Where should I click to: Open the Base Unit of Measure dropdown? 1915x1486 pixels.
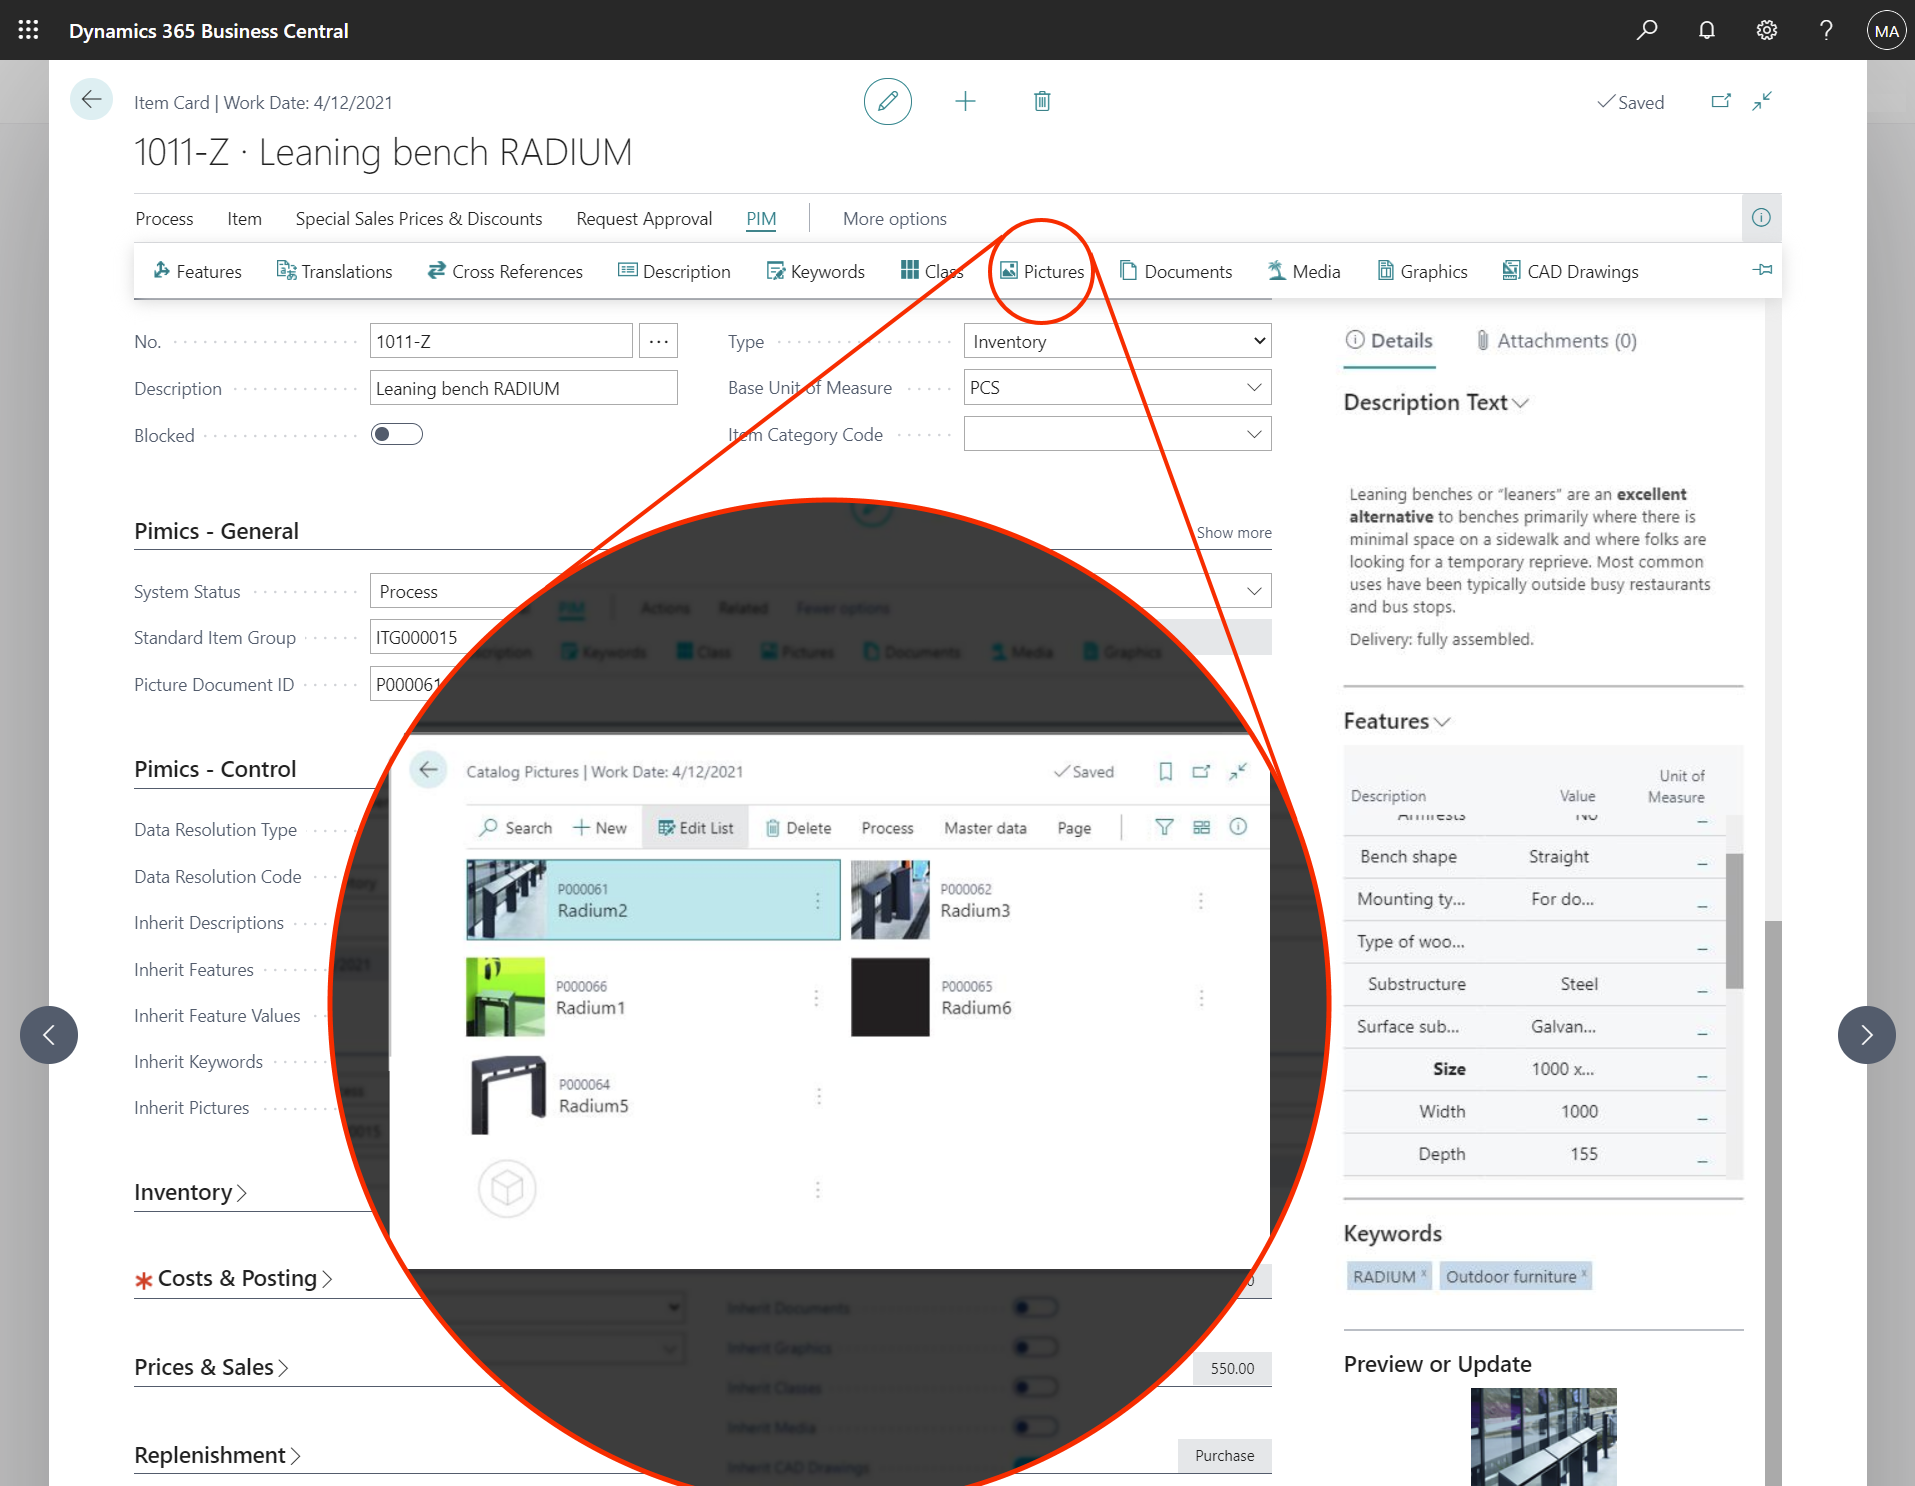(1253, 387)
